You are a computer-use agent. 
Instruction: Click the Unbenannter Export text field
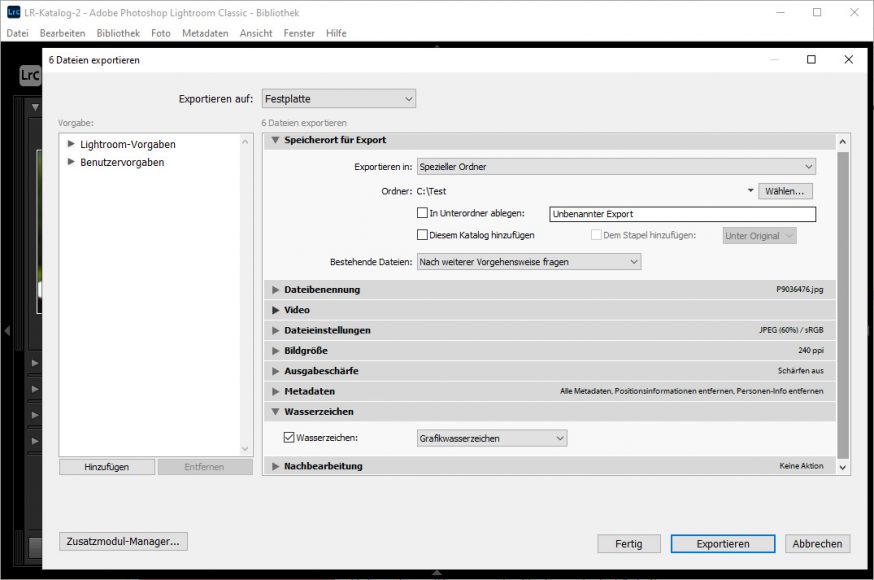tap(682, 214)
